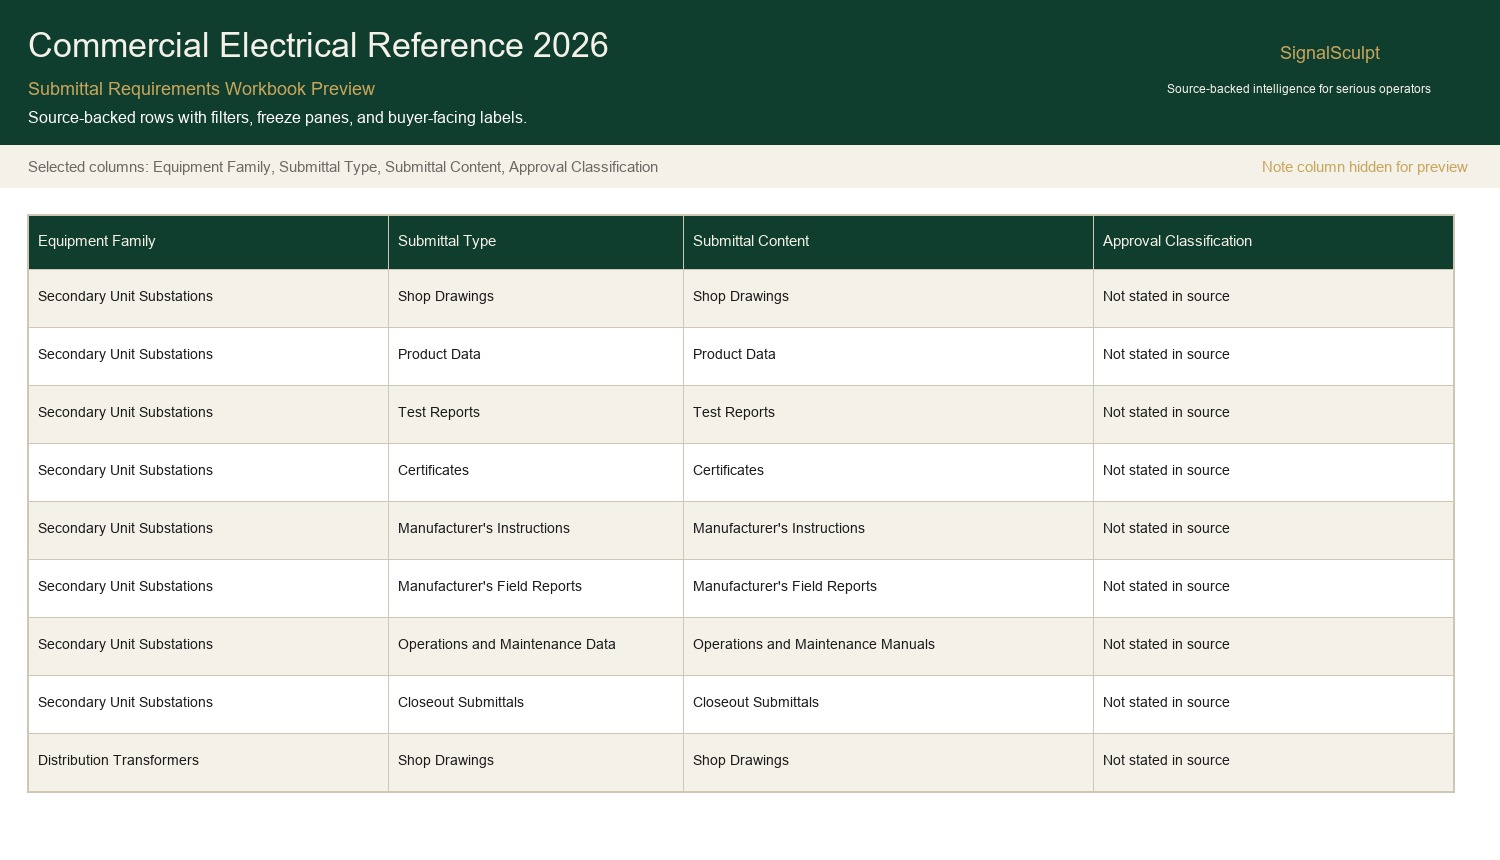Click the 'Source-backed intelligence for serious operators' tagline
Image resolution: width=1500 pixels, height=860 pixels.
point(1298,89)
